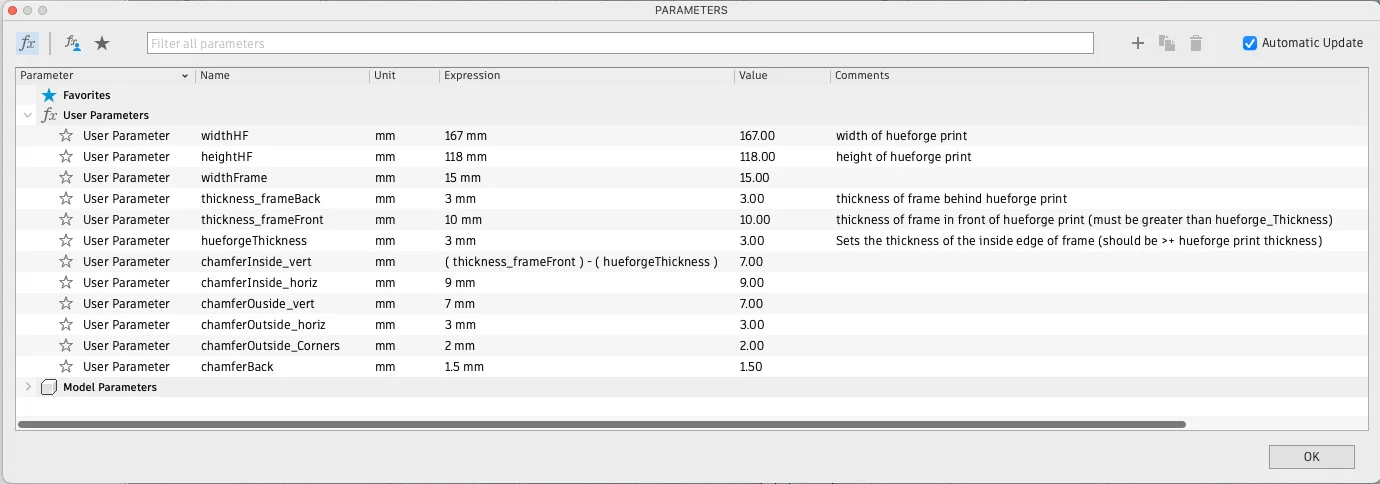The image size is (1380, 484).
Task: Click the favorites filter star in toolbar
Action: [101, 43]
